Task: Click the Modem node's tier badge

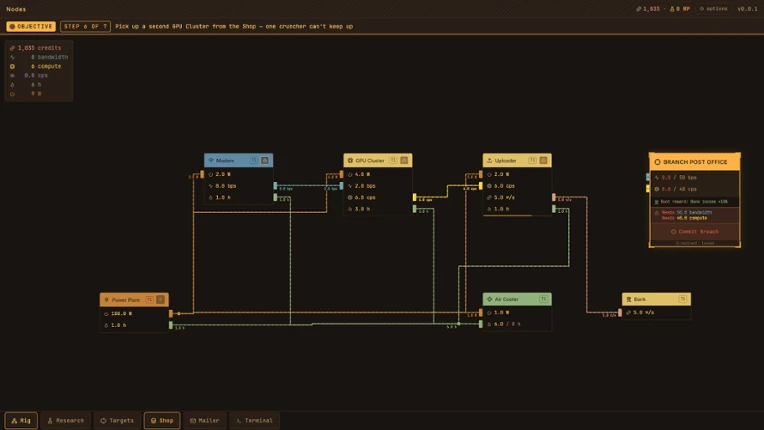Action: (253, 160)
